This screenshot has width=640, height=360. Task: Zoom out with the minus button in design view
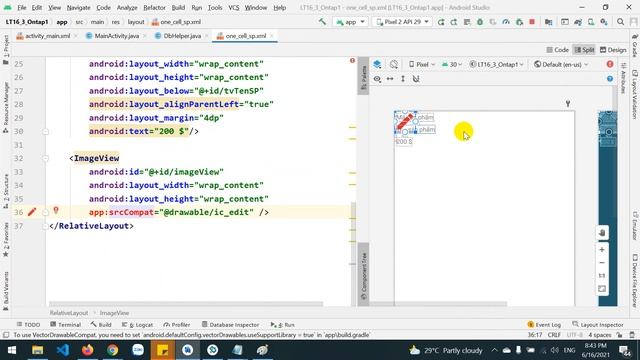tap(602, 263)
